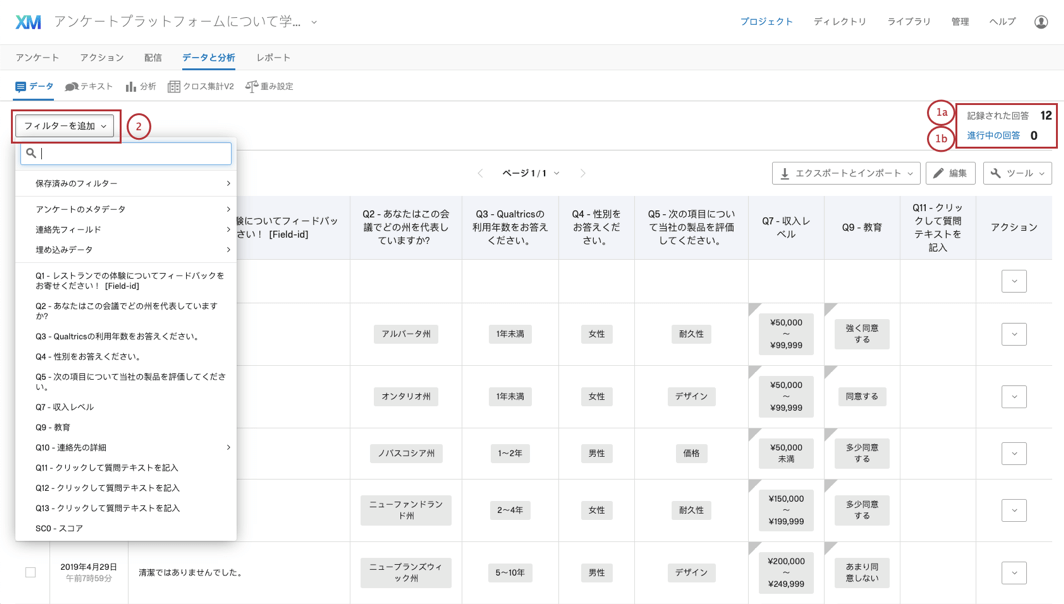
Task: Select SC0 - スコア filter option
Action: (x=126, y=528)
